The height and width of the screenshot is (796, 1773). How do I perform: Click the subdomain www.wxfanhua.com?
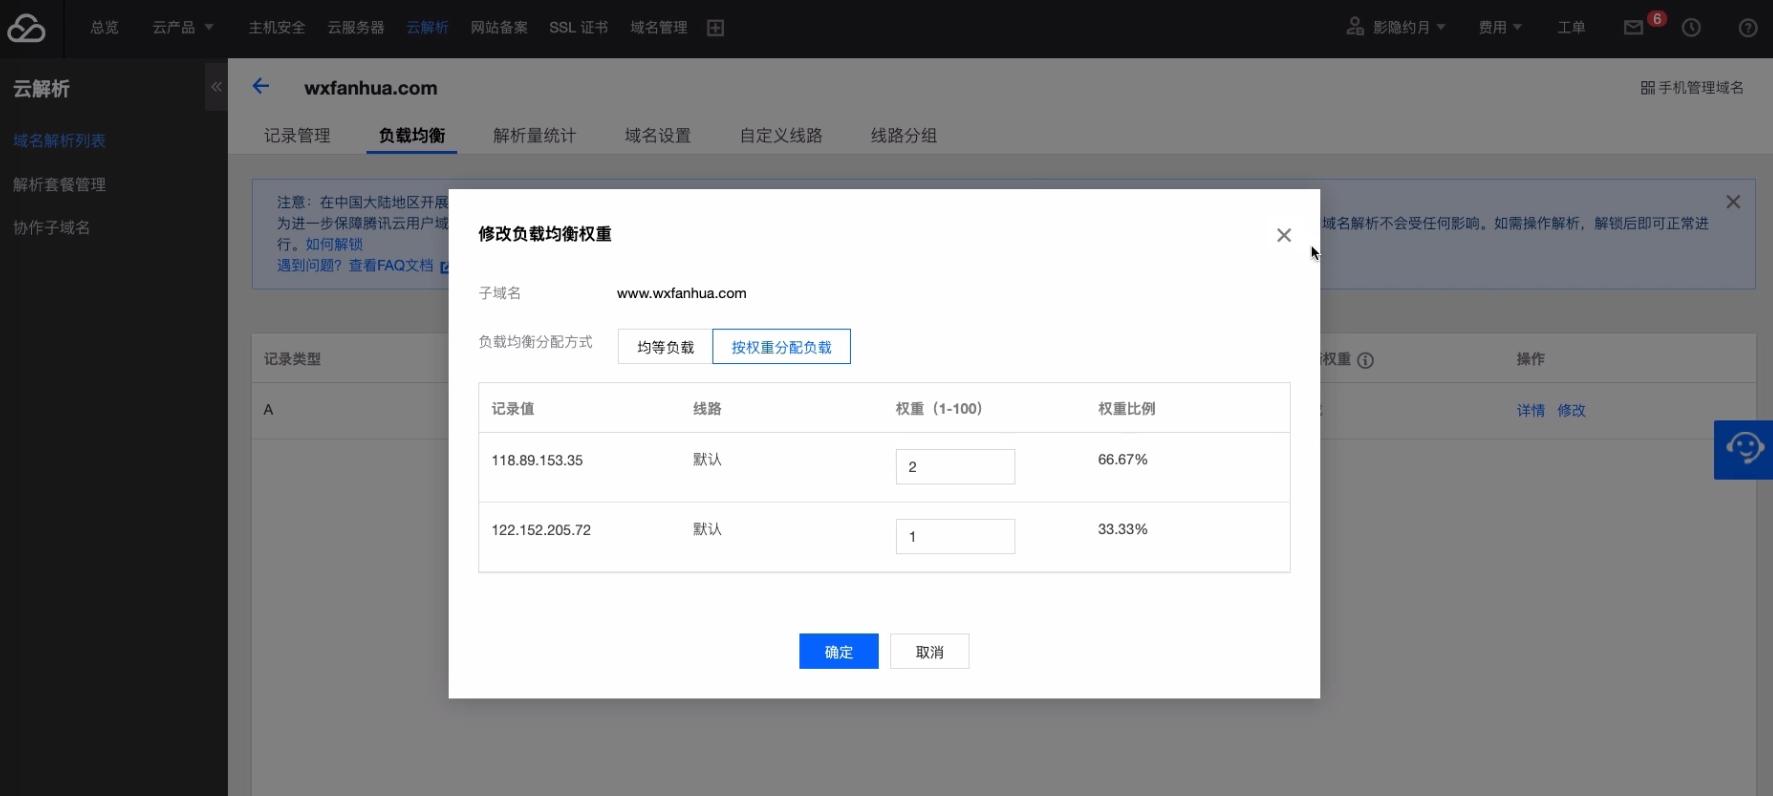[681, 293]
